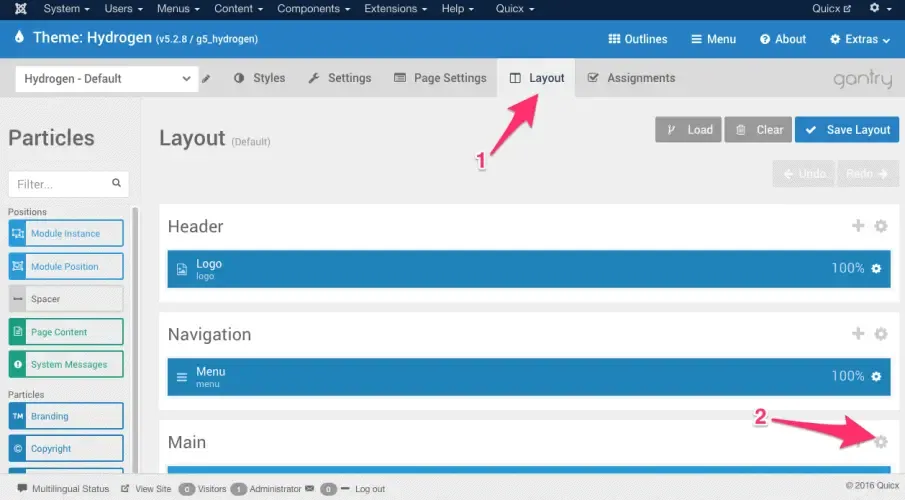Open Navigation section settings gear
Viewport: 905px width, 500px height.
(880, 334)
